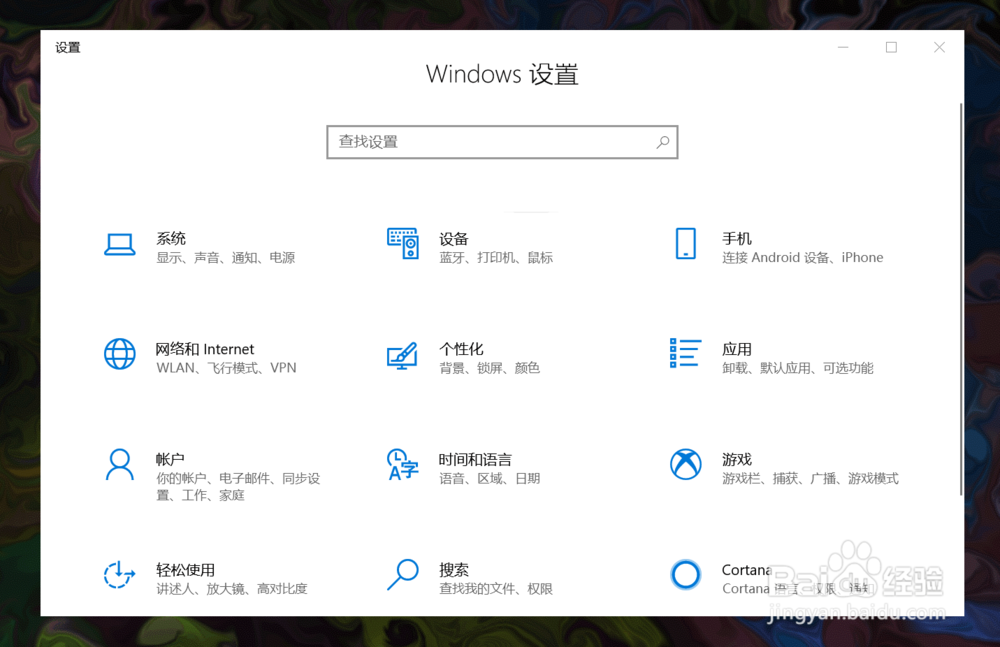1000x647 pixels.
Task: Open the 帐户 person icon
Action: (x=120, y=465)
